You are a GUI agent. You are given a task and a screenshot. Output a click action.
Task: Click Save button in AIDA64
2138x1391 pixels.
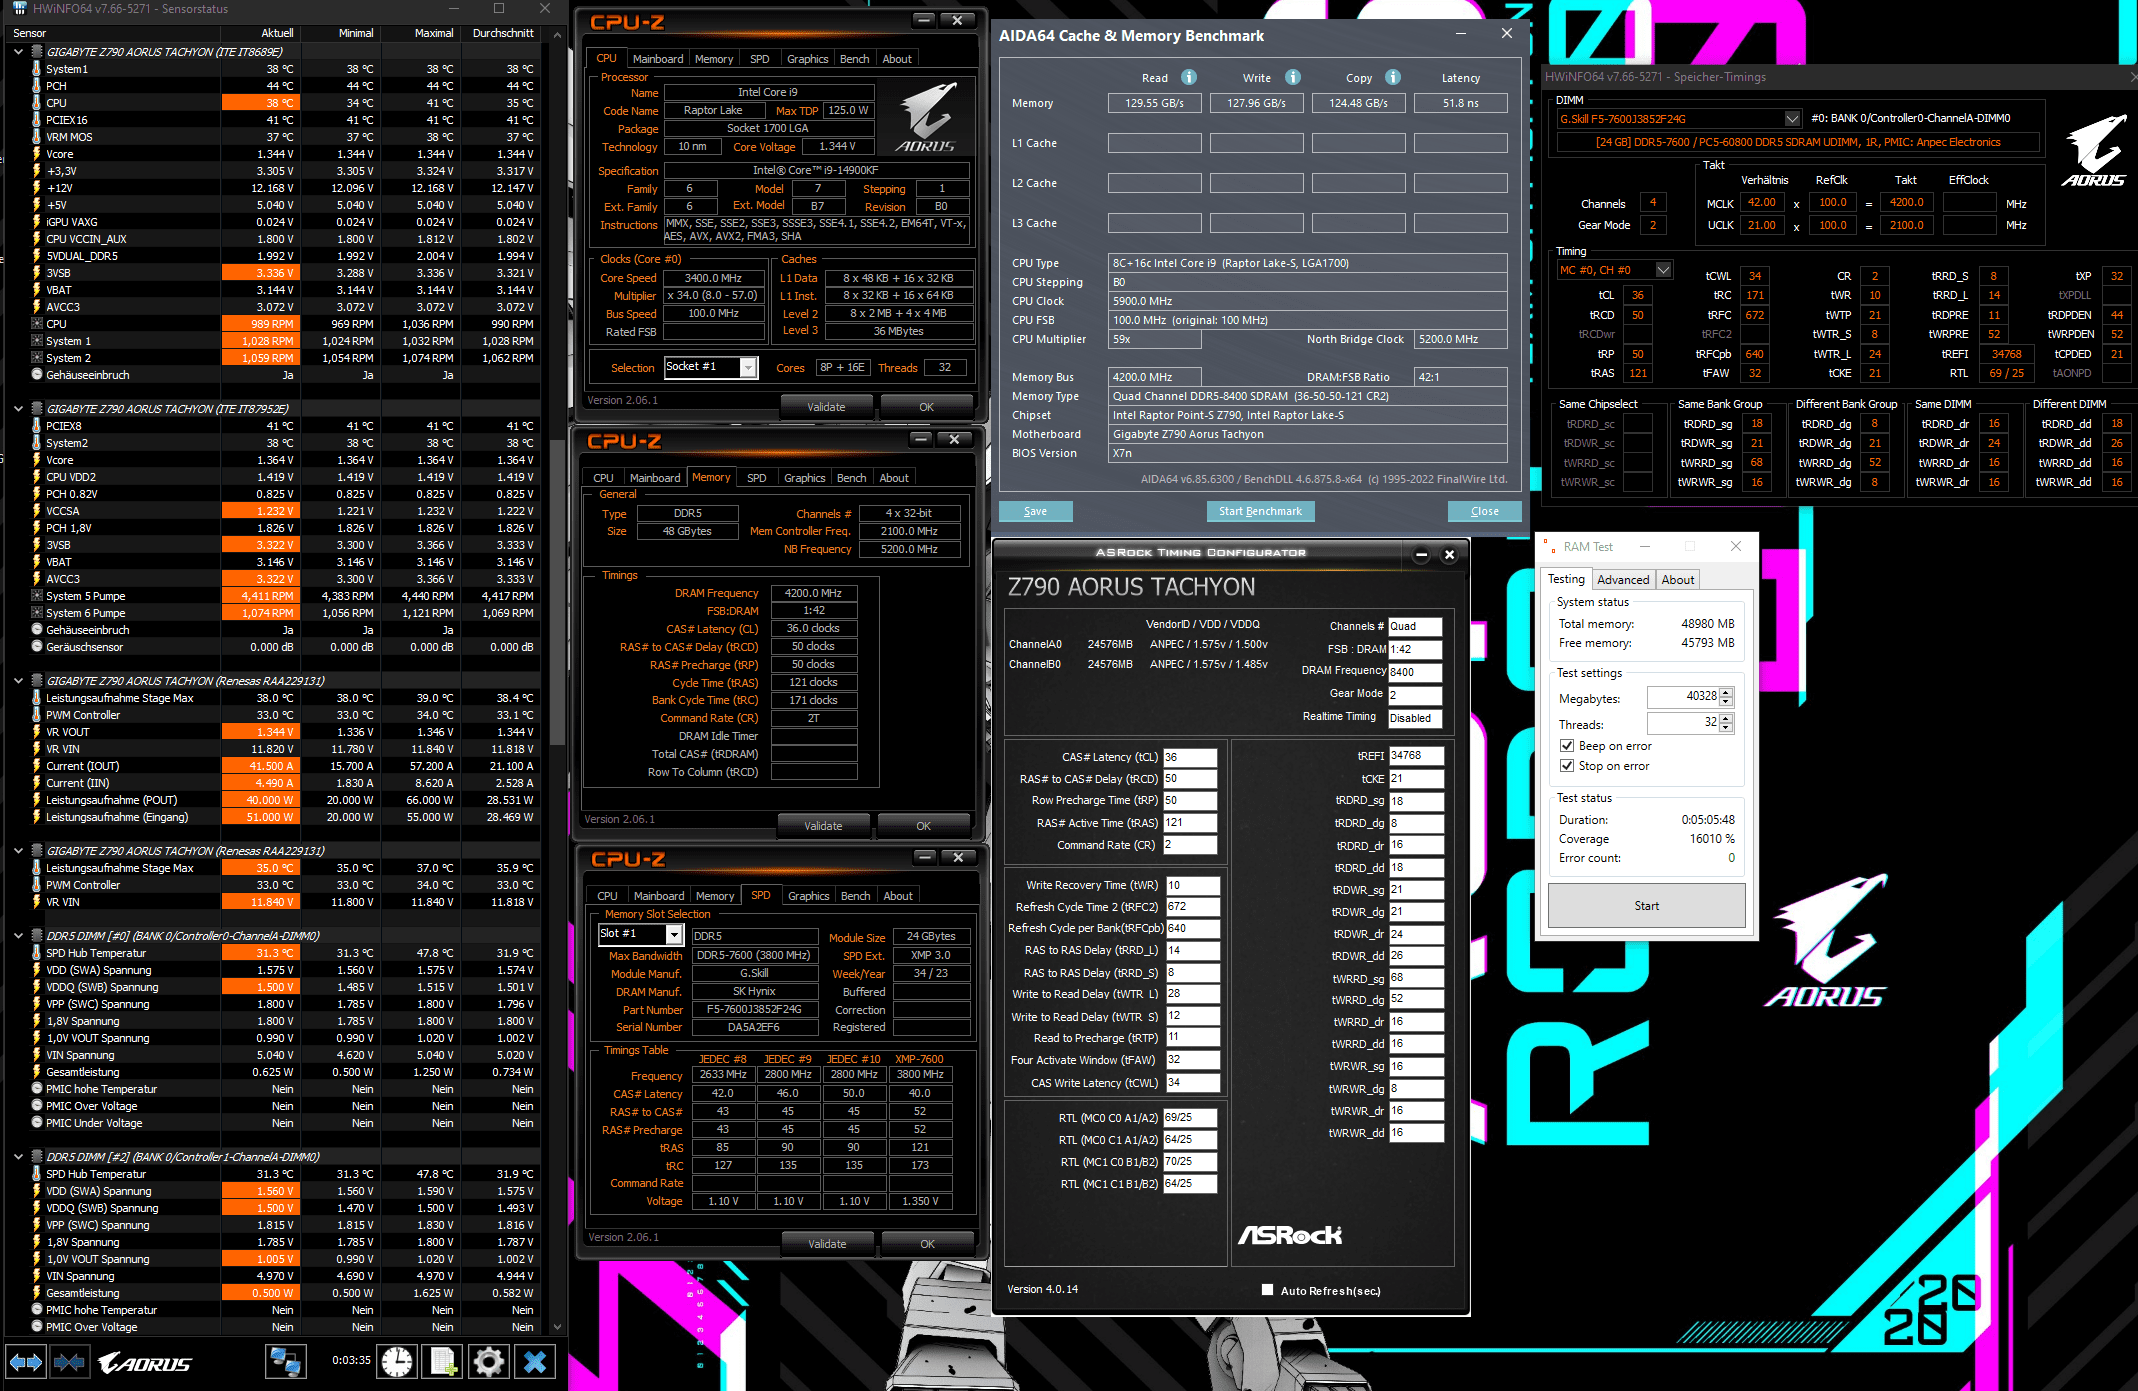click(1036, 511)
